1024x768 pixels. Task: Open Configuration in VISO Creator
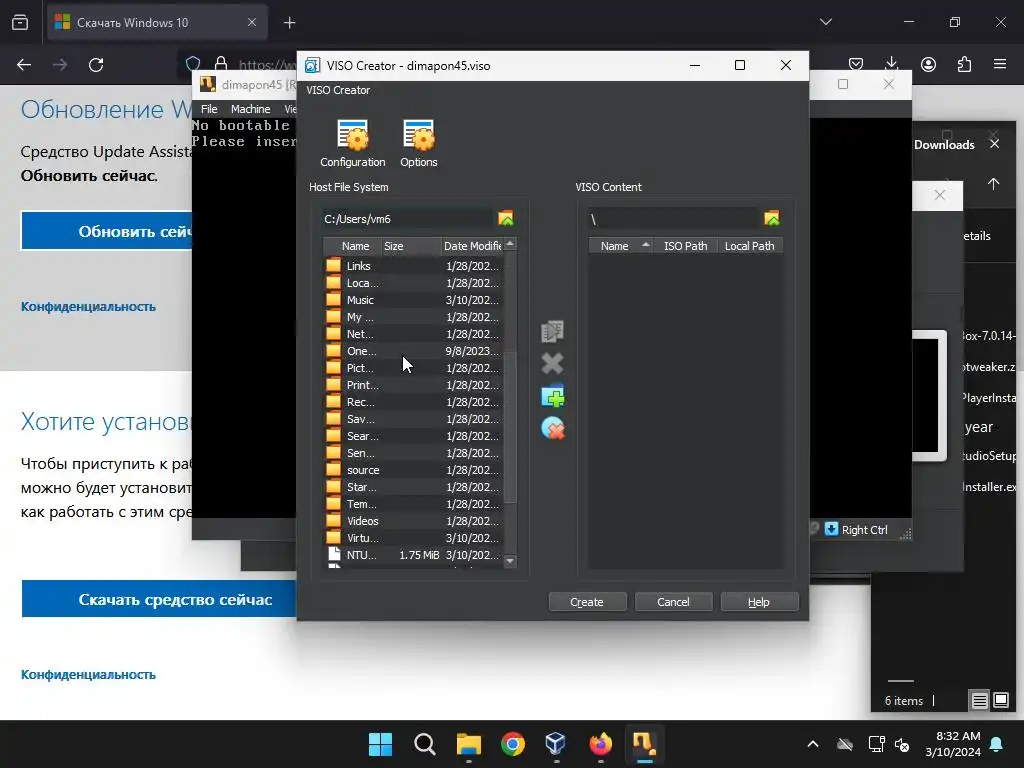pyautogui.click(x=352, y=144)
